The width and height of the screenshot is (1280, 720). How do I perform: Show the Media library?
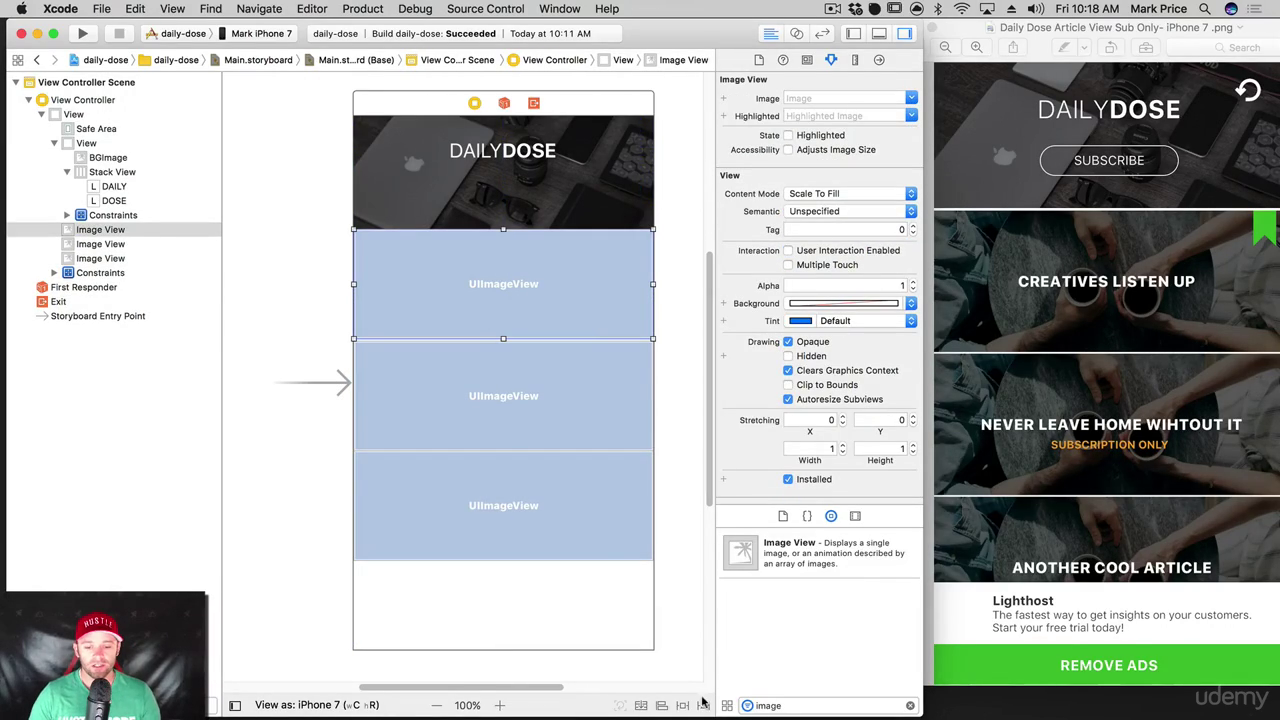[855, 516]
